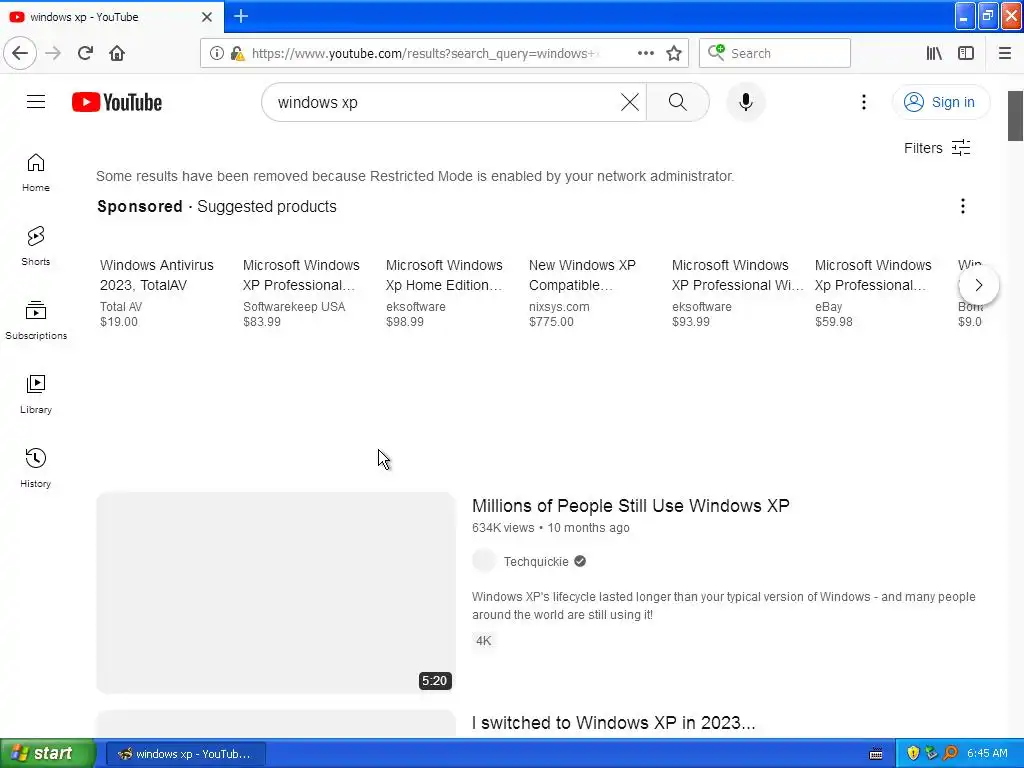Open Subscriptions in the sidebar

36,321
